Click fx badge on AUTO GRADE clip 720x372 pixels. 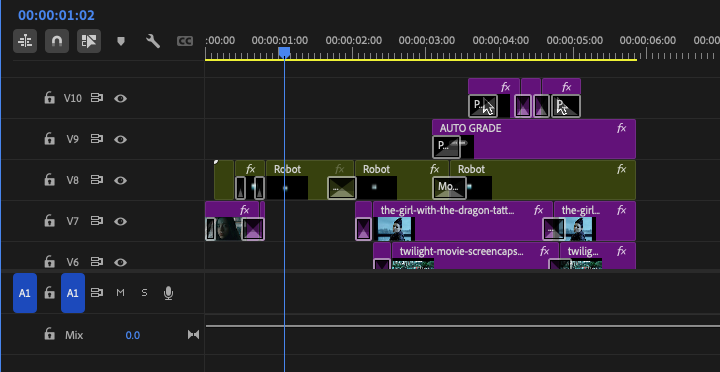[x=621, y=128]
